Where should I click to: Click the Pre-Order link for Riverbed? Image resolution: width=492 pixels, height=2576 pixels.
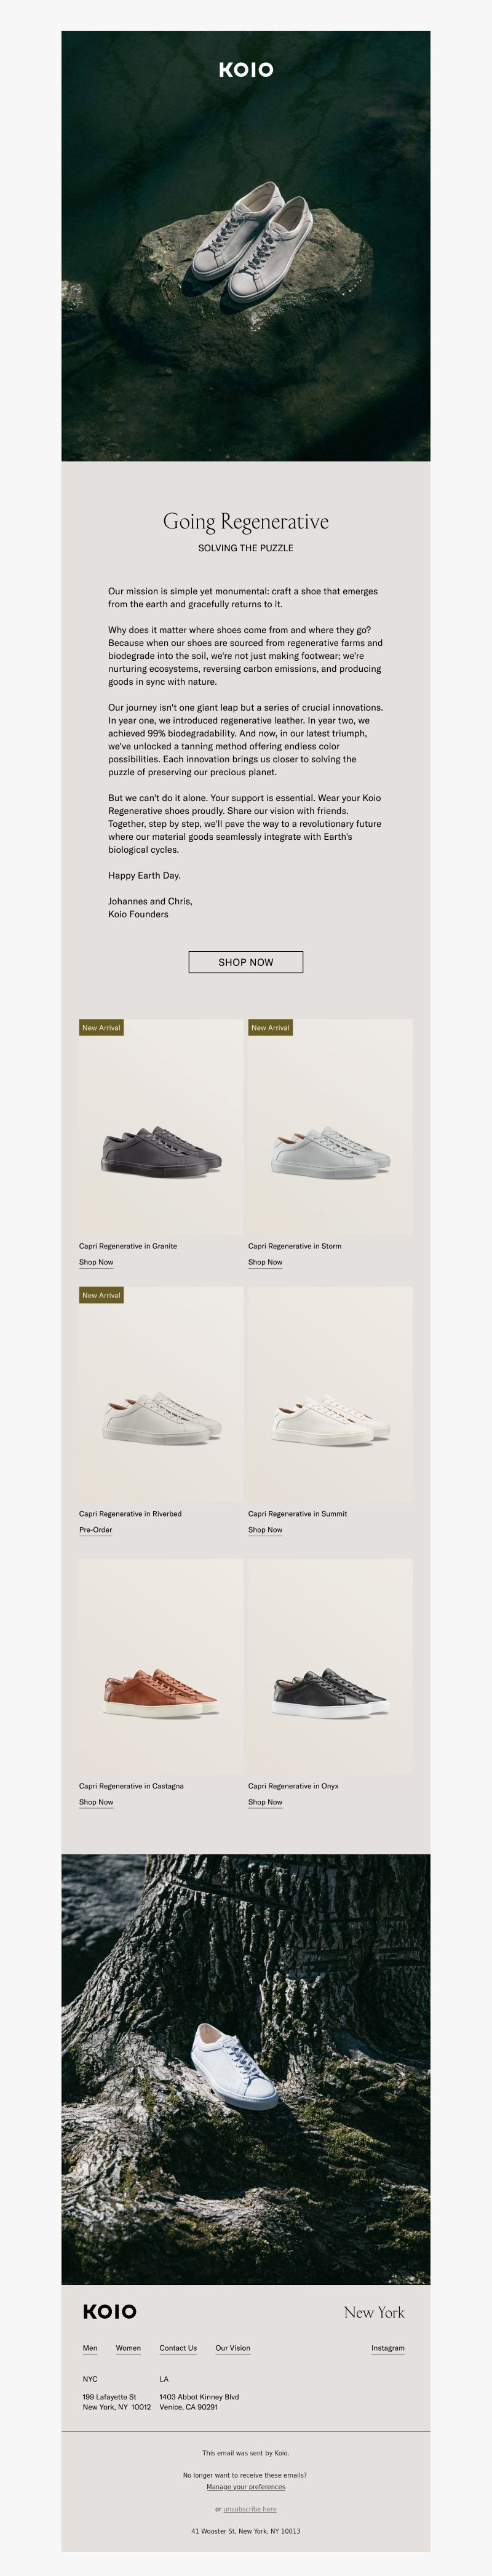pyautogui.click(x=95, y=1530)
